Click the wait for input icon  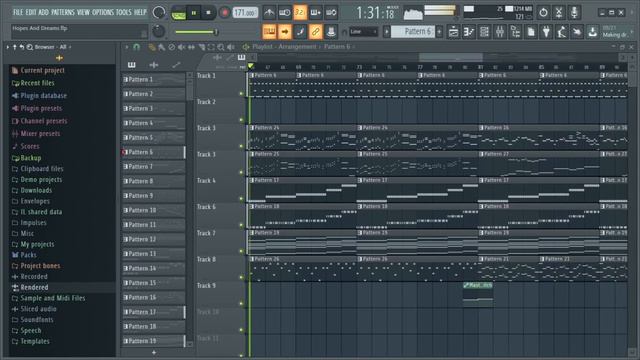point(284,13)
